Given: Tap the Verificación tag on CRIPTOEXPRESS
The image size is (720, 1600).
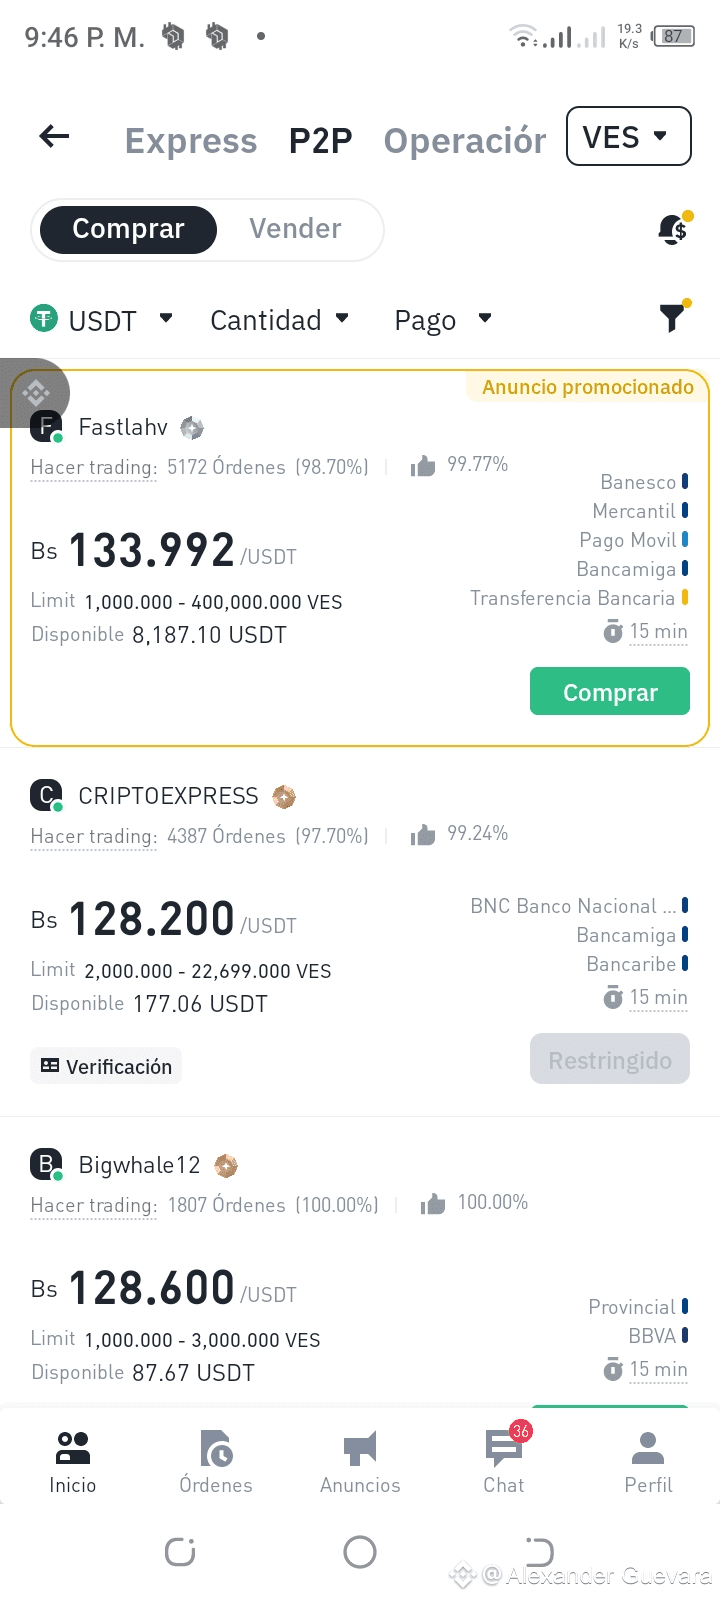Looking at the screenshot, I should tap(106, 1066).
